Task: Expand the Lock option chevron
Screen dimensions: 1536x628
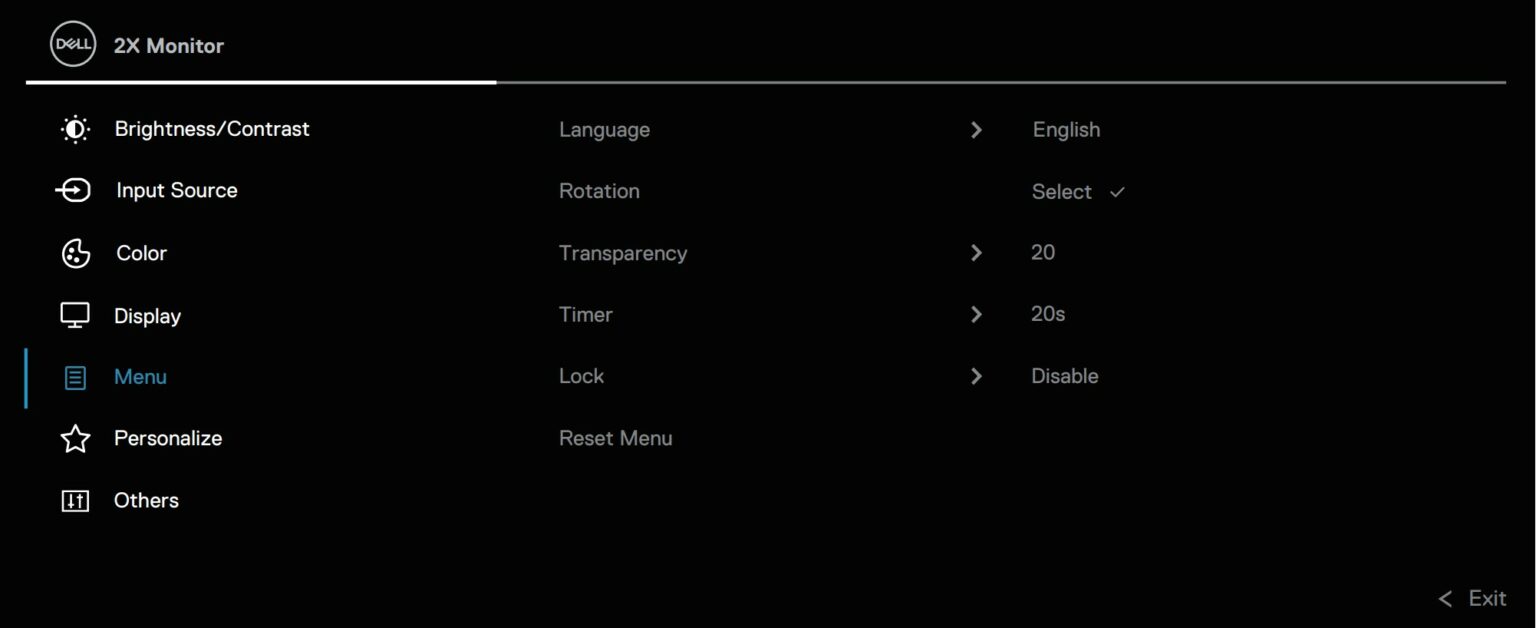Action: coord(976,377)
